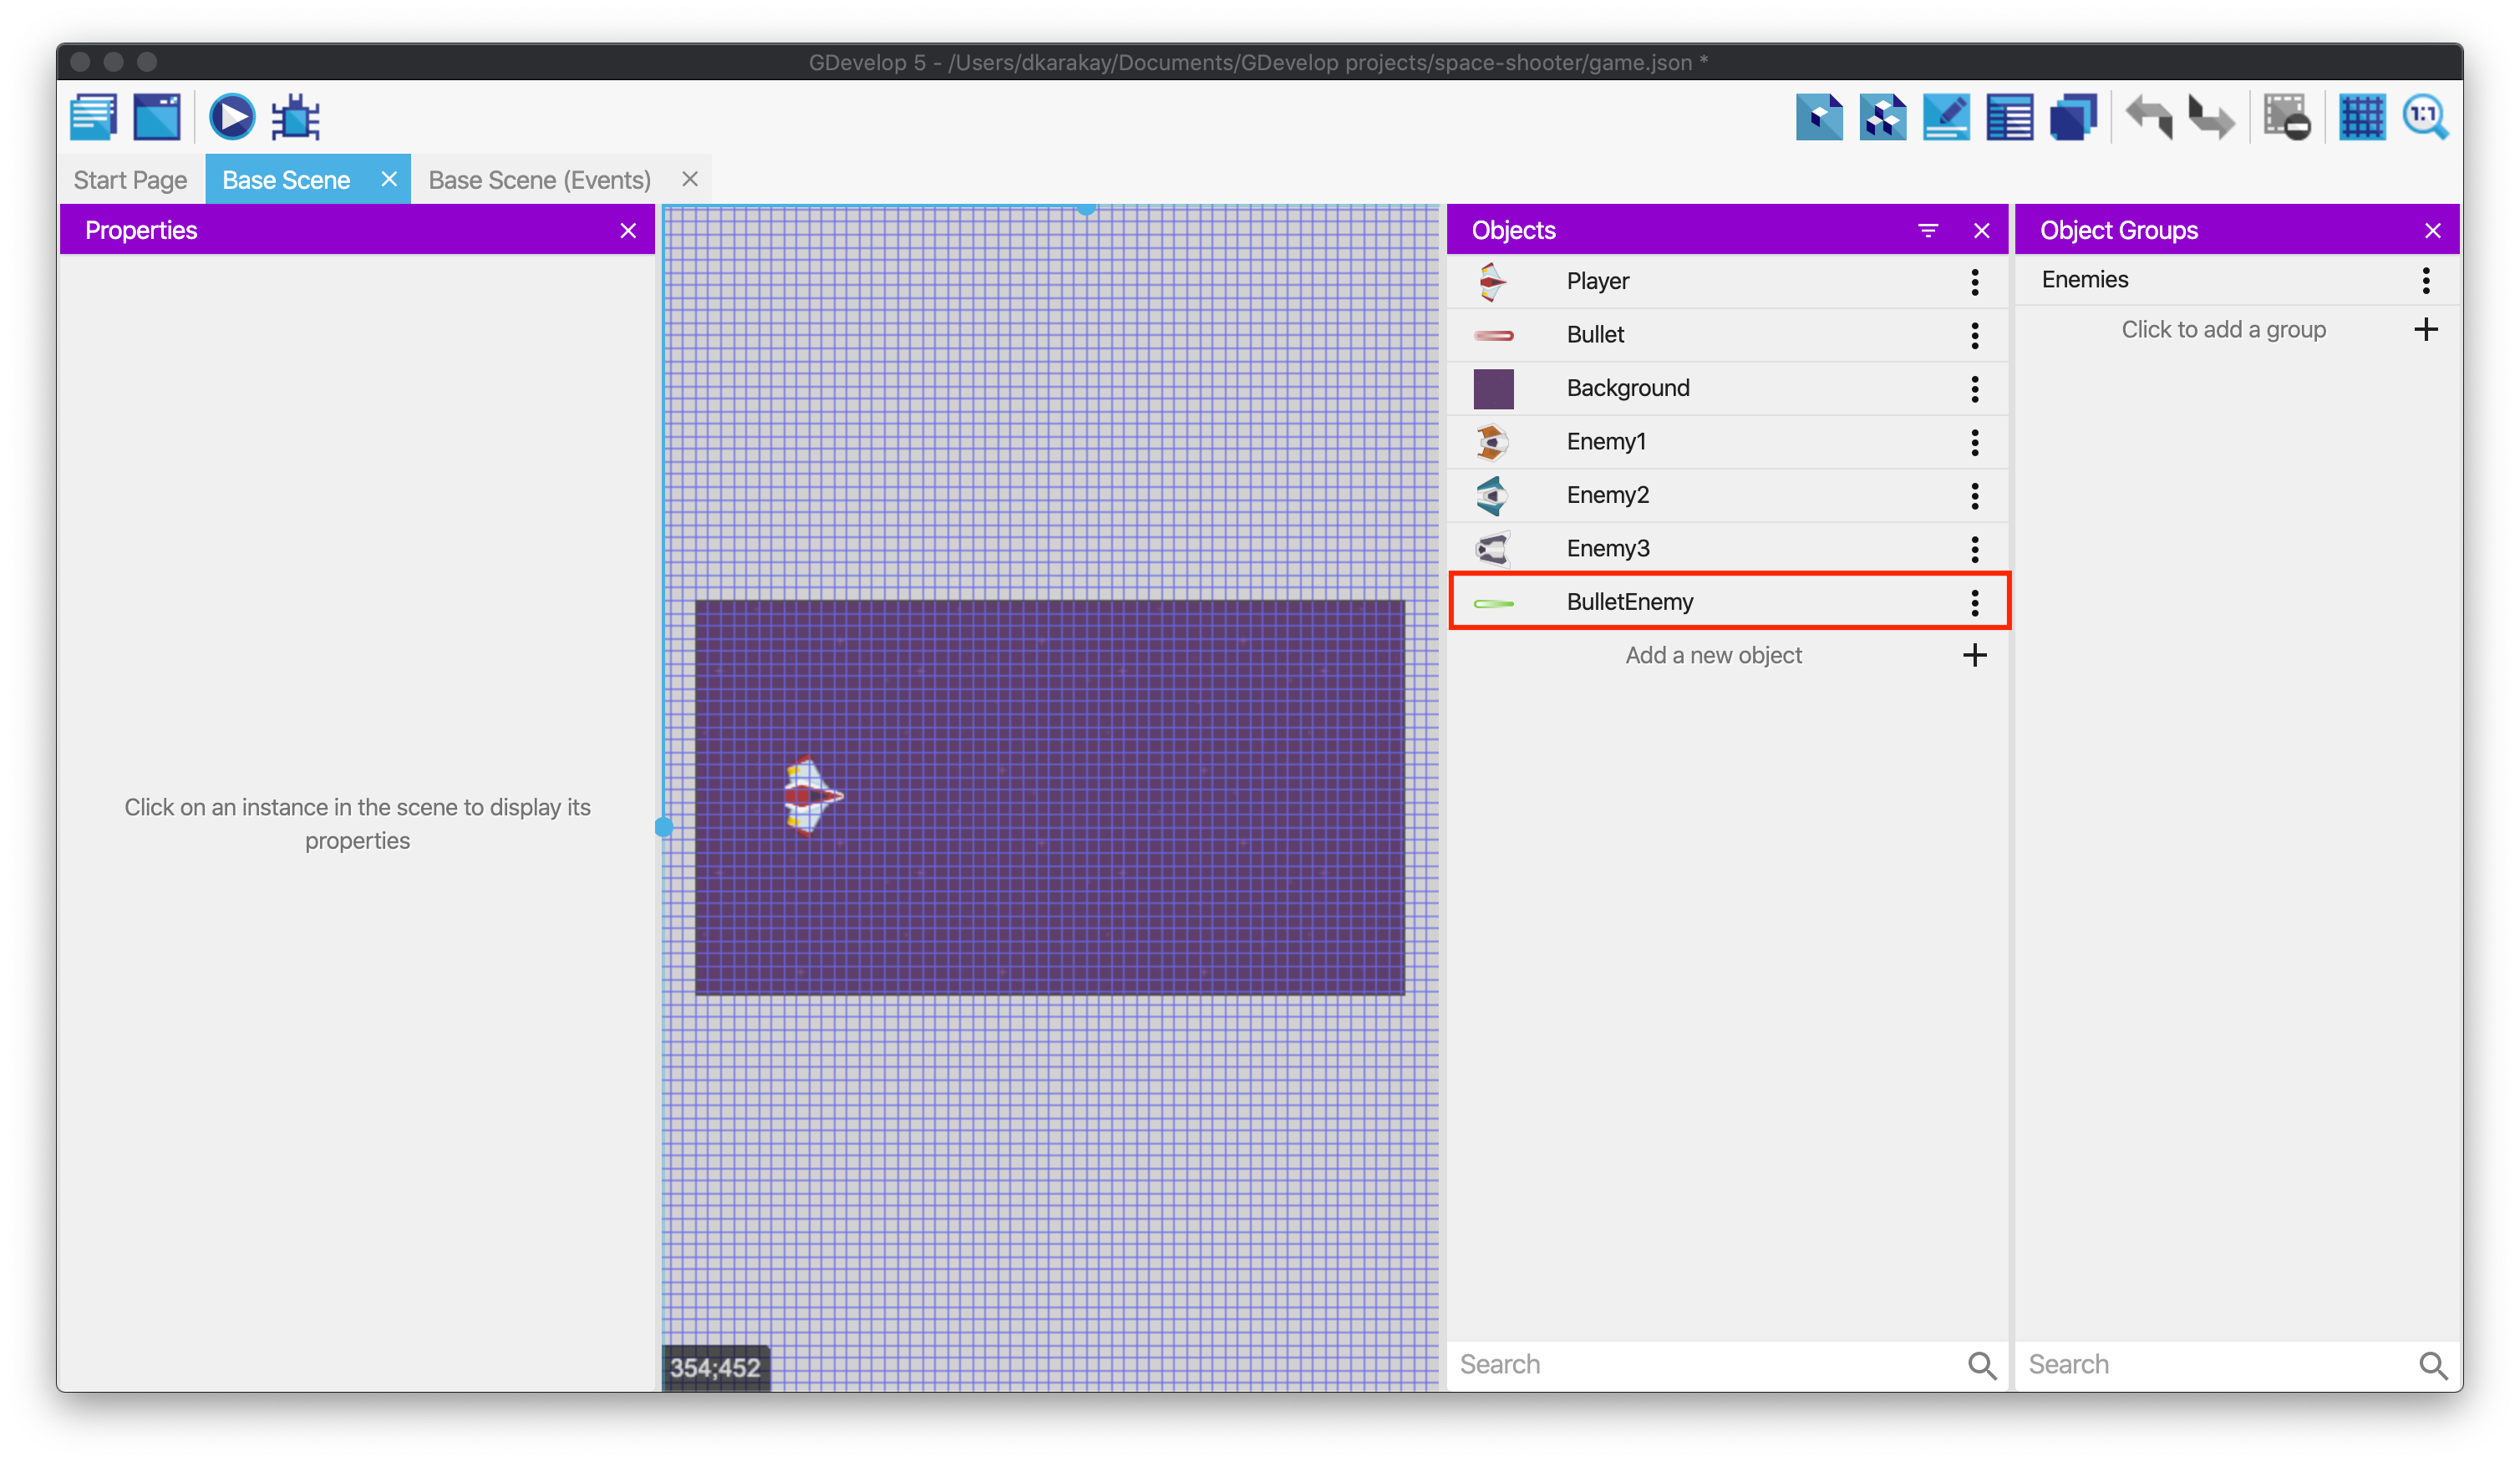
Task: Click the grid toggle icon in toolbar
Action: tap(2361, 117)
